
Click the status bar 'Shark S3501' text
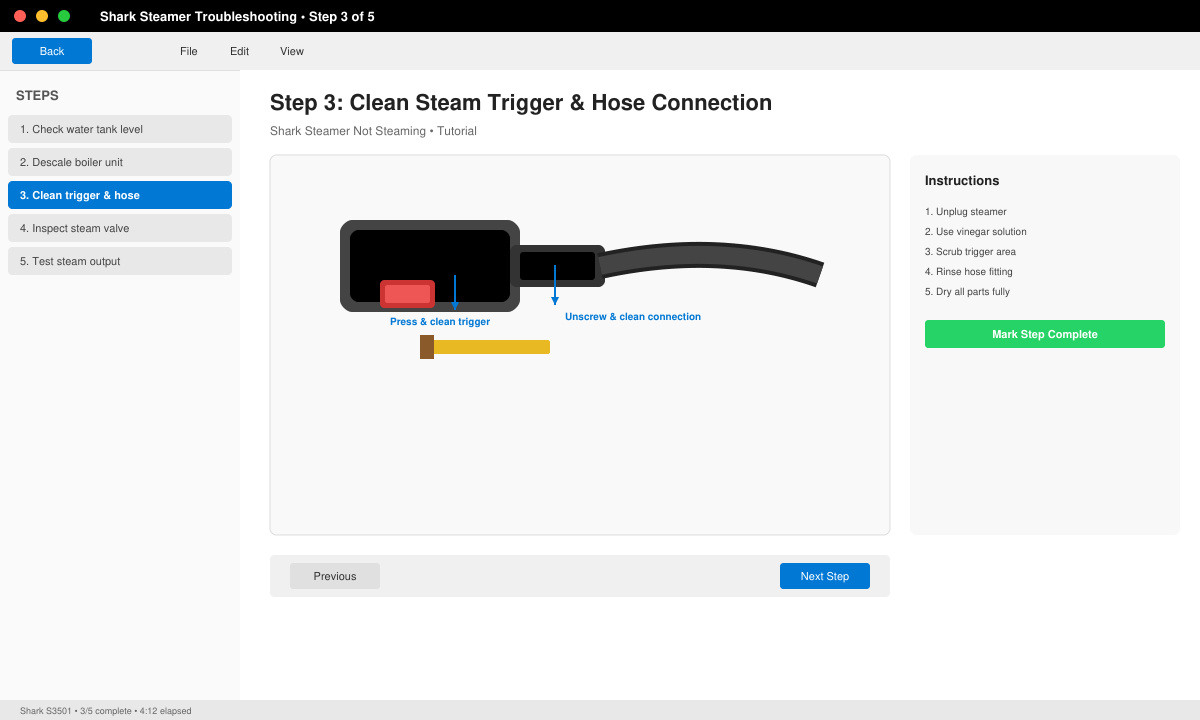[x=45, y=711]
